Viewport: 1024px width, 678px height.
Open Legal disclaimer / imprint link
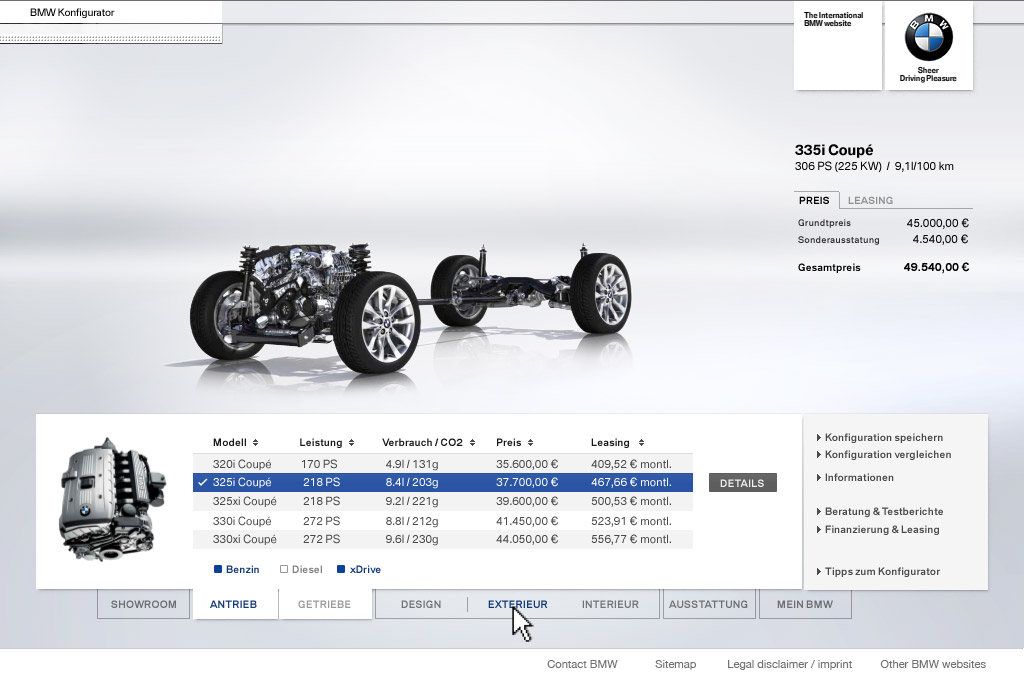pyautogui.click(x=790, y=664)
